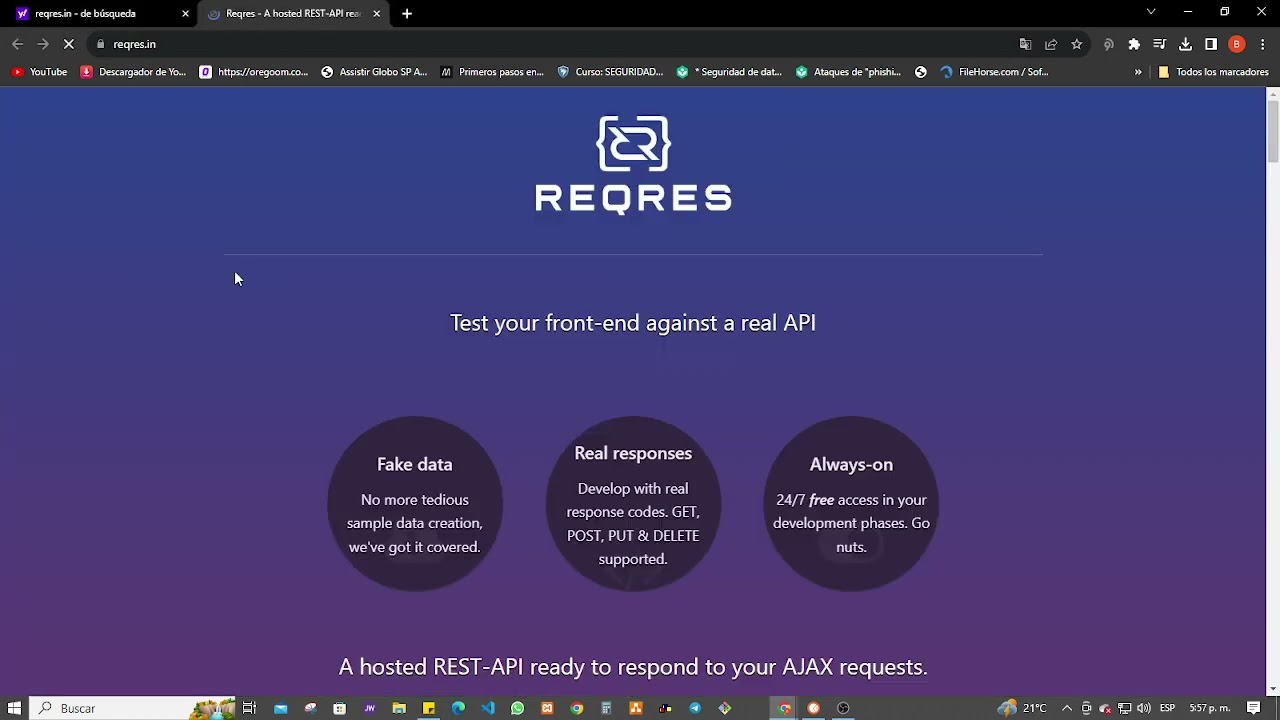Screen dimensions: 1280x720
Task: Open the 'Ataques de phishi...' bookmark
Action: [x=848, y=72]
